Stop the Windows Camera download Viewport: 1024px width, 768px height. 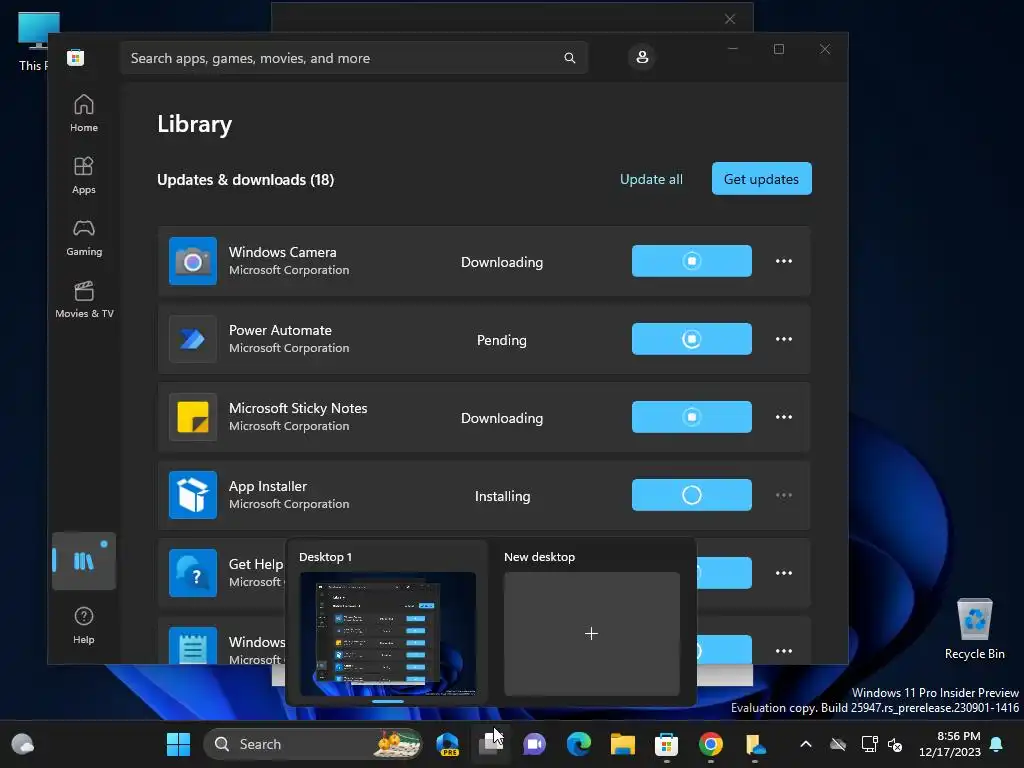pos(692,261)
